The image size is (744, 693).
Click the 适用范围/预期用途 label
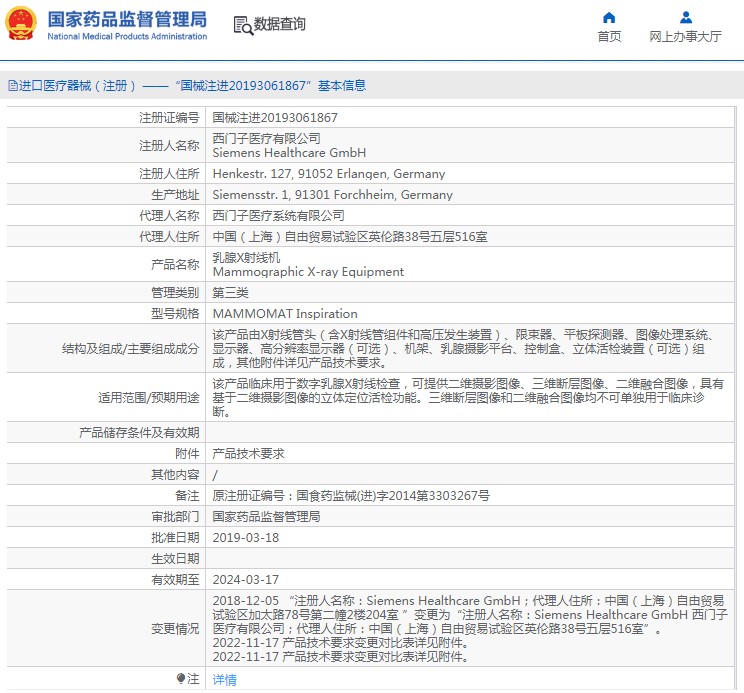click(149, 398)
